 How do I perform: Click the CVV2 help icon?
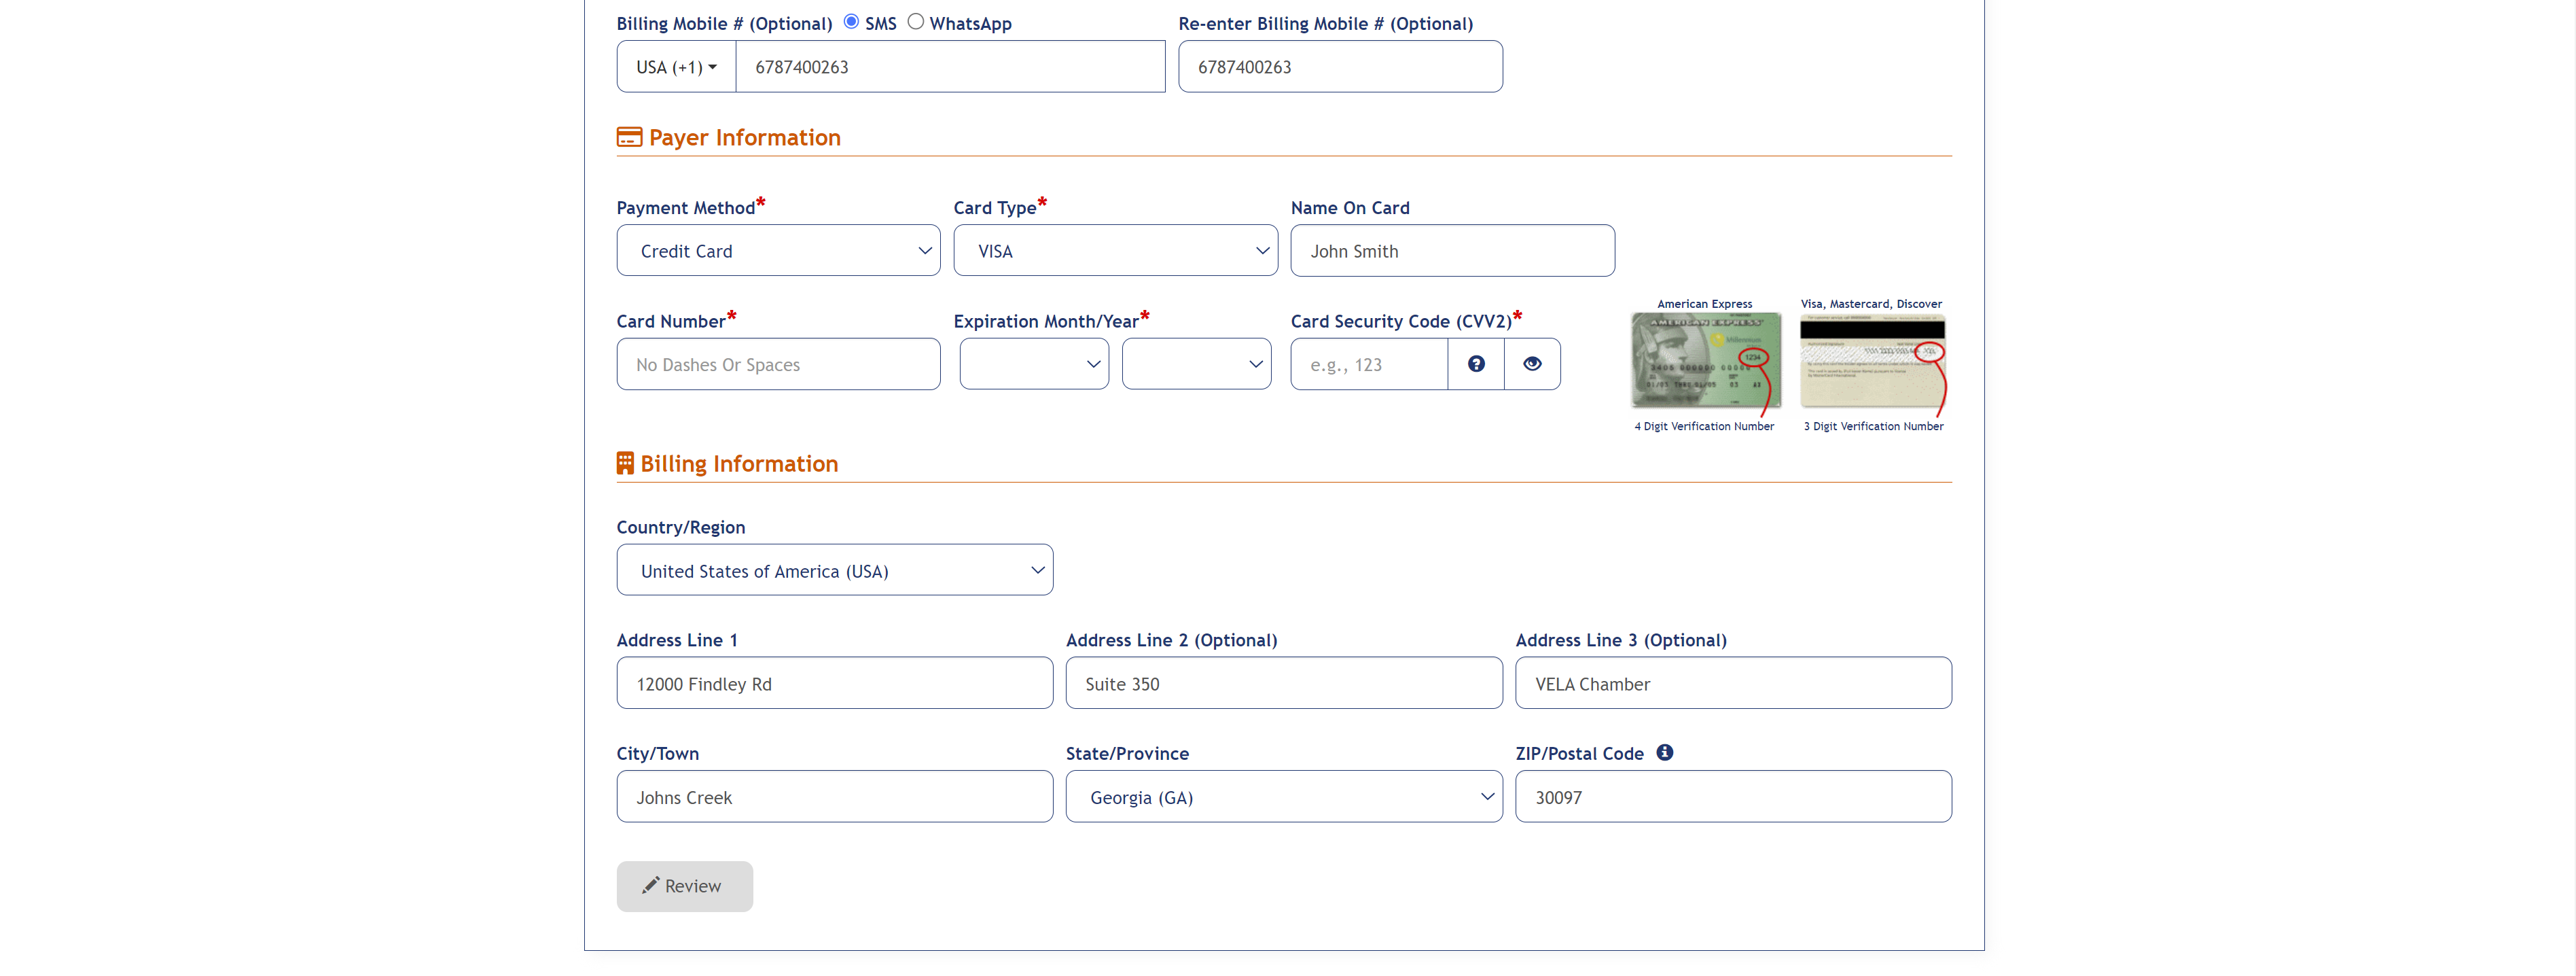tap(1475, 363)
